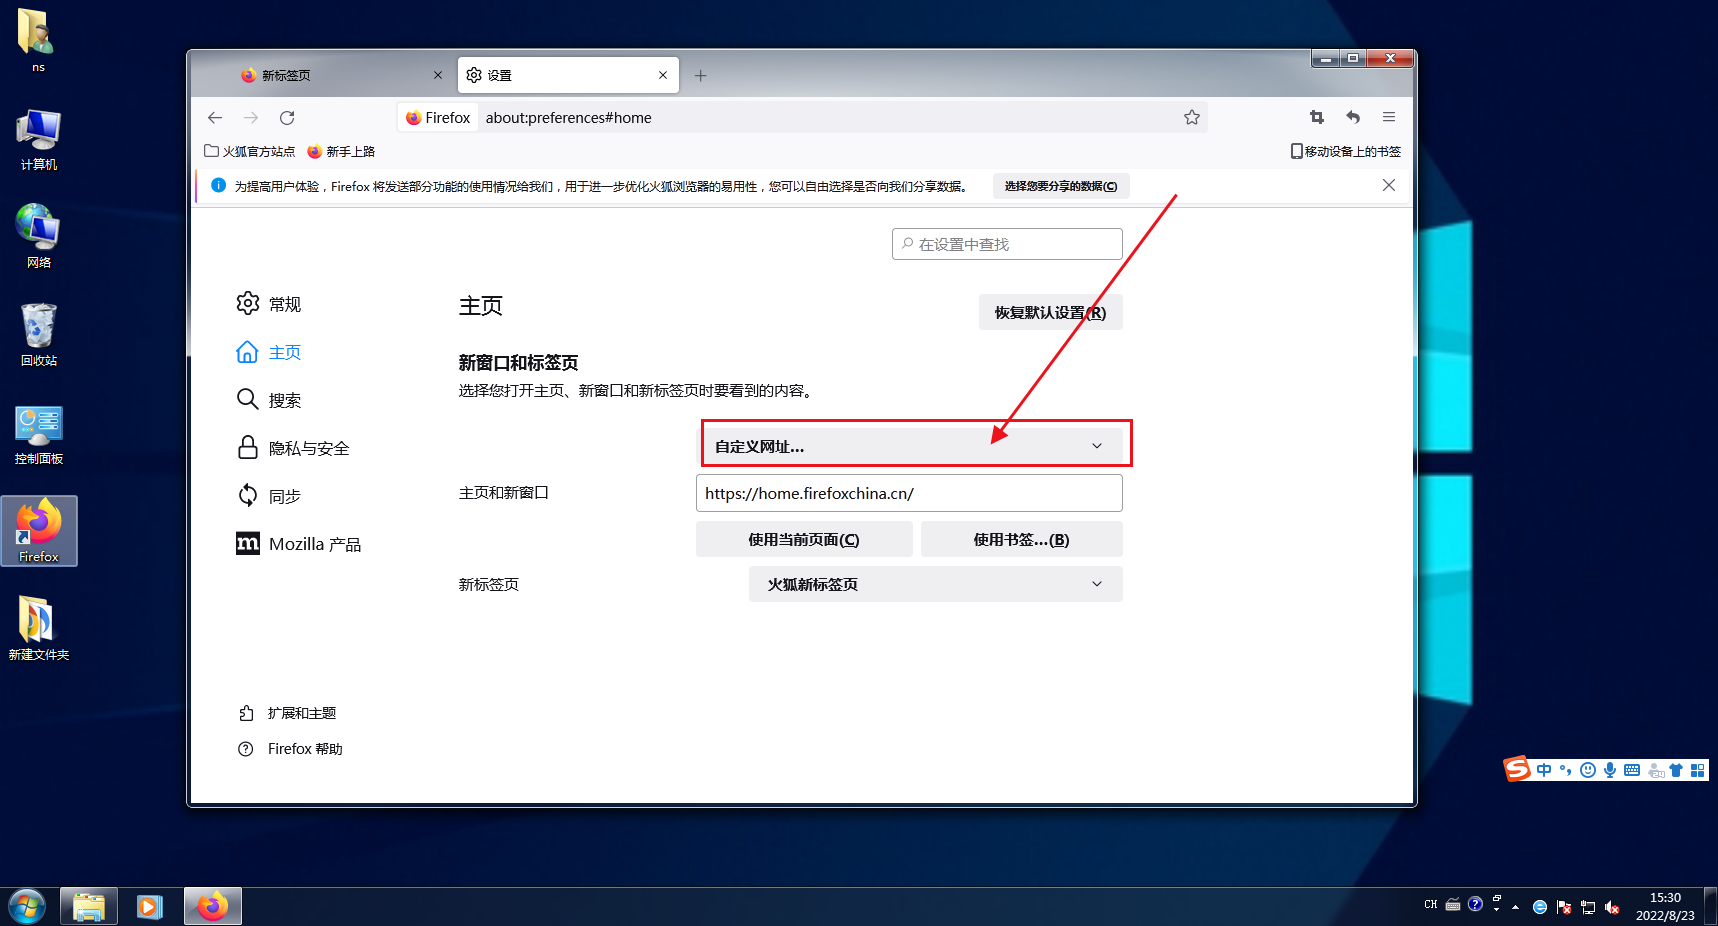The image size is (1718, 926).
Task: Click 使用书签 button
Action: (x=1021, y=539)
